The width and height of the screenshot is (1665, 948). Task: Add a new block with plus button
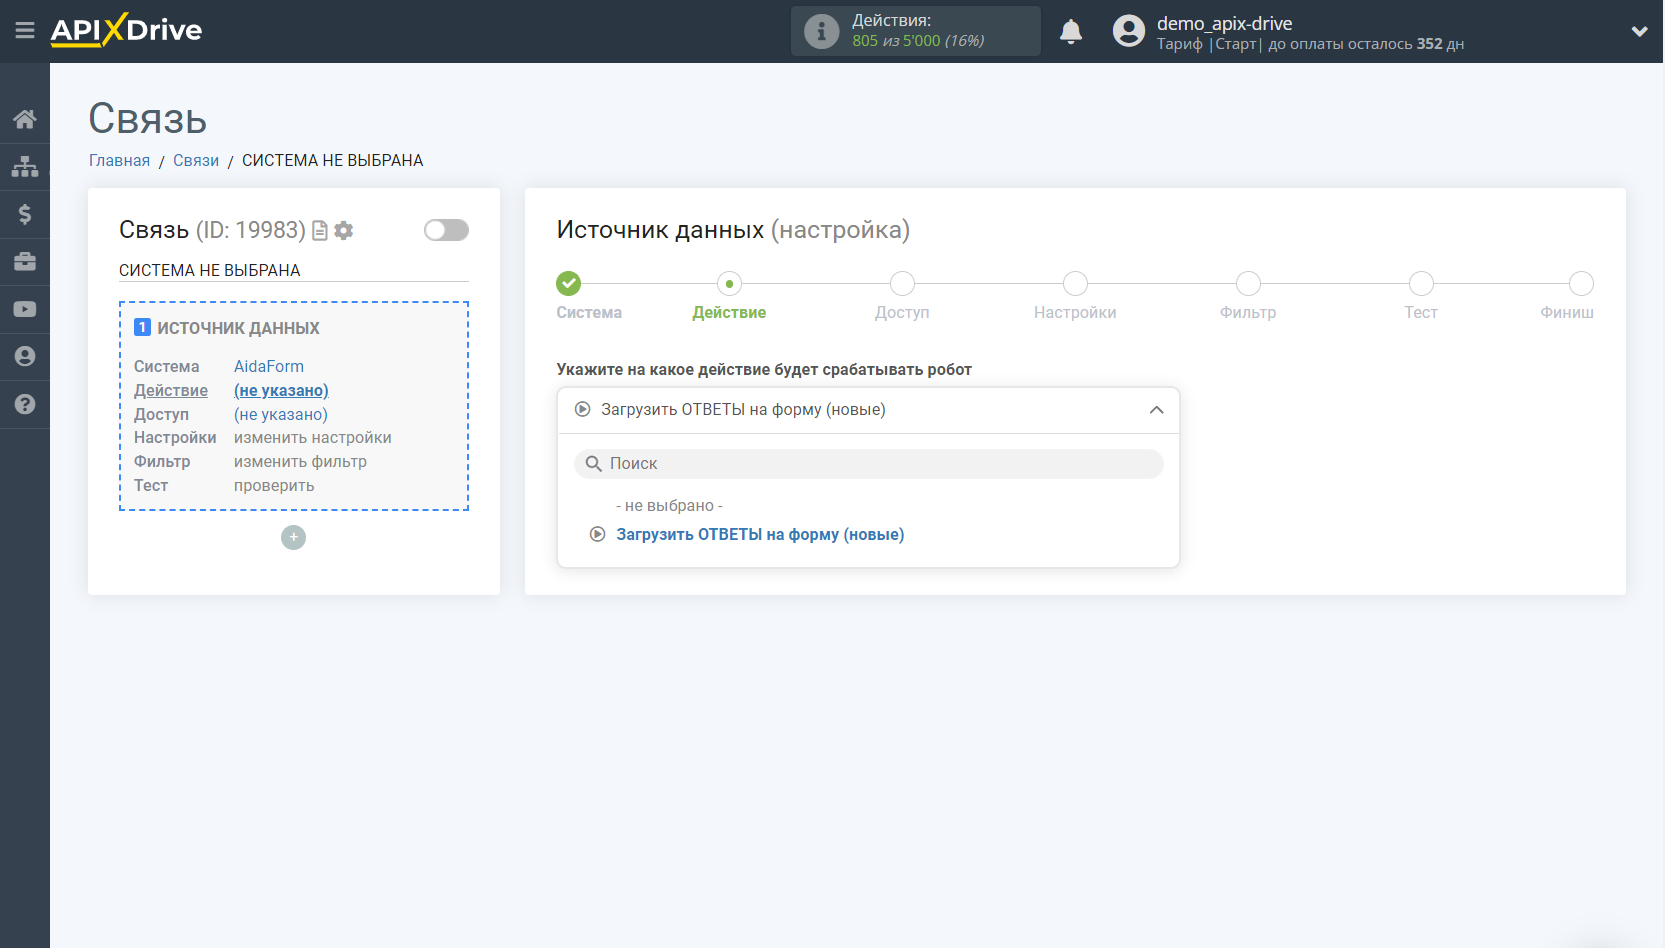click(293, 537)
